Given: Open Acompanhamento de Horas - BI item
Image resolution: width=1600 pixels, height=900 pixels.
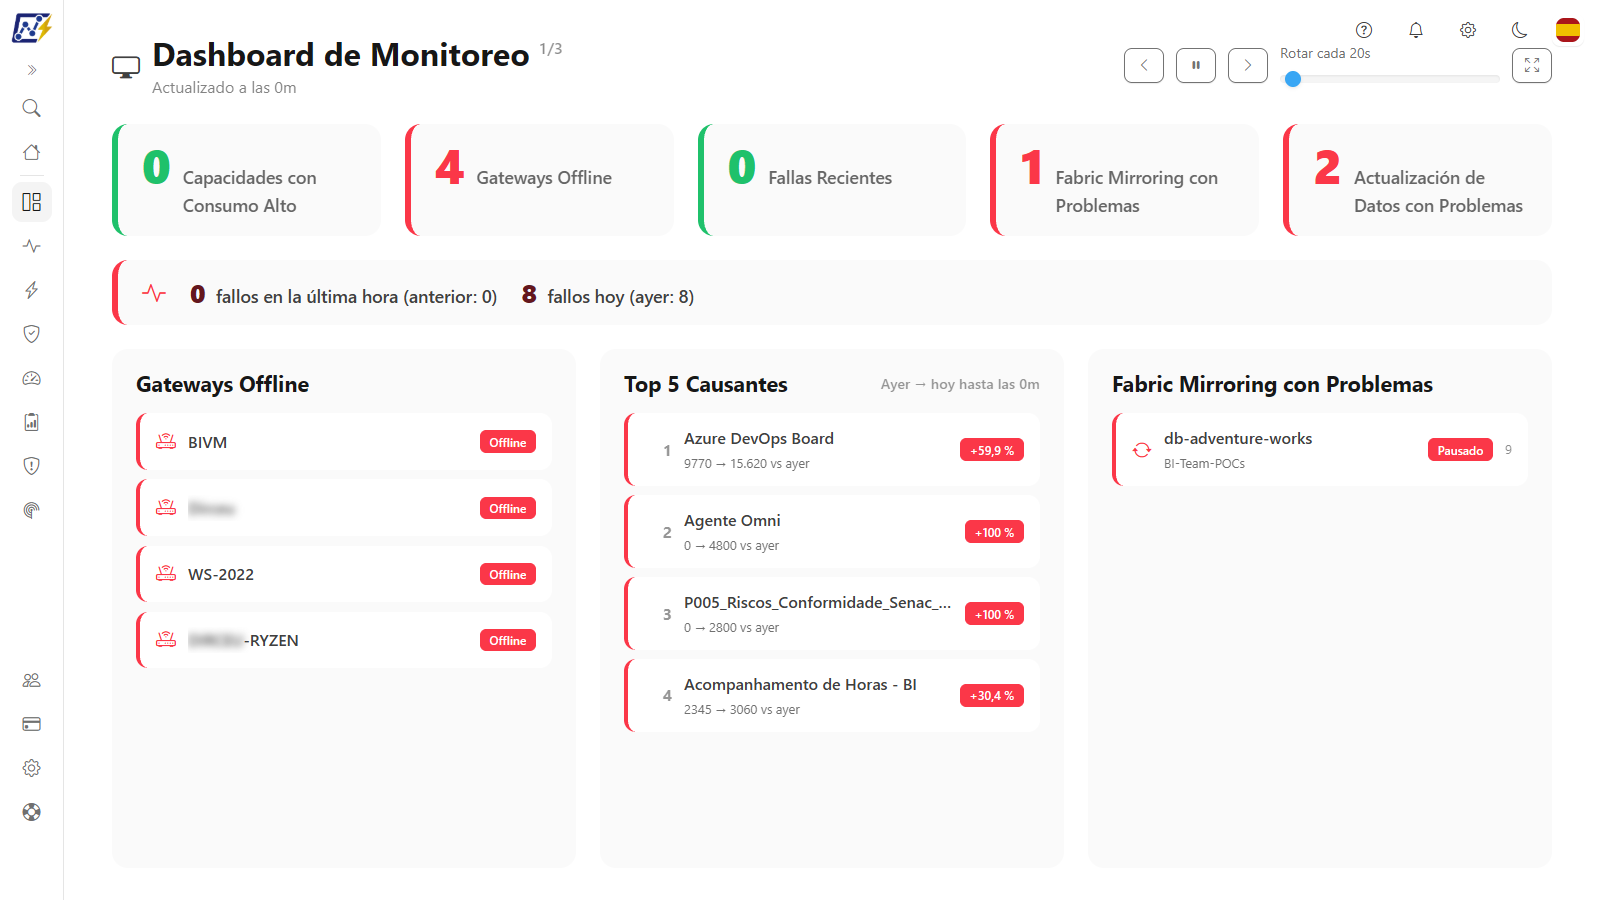Looking at the screenshot, I should [x=832, y=696].
